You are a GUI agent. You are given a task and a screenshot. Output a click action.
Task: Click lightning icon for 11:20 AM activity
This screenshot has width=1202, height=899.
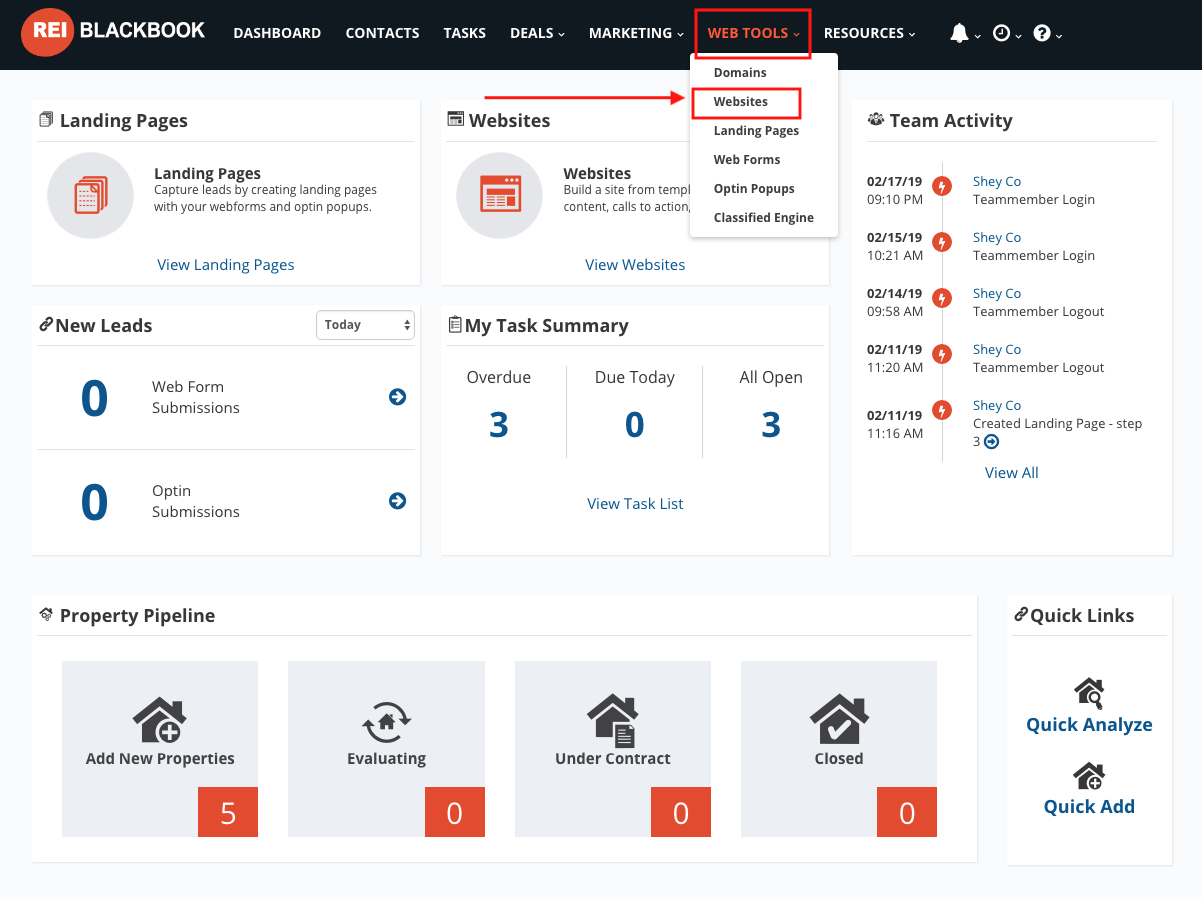tap(941, 354)
